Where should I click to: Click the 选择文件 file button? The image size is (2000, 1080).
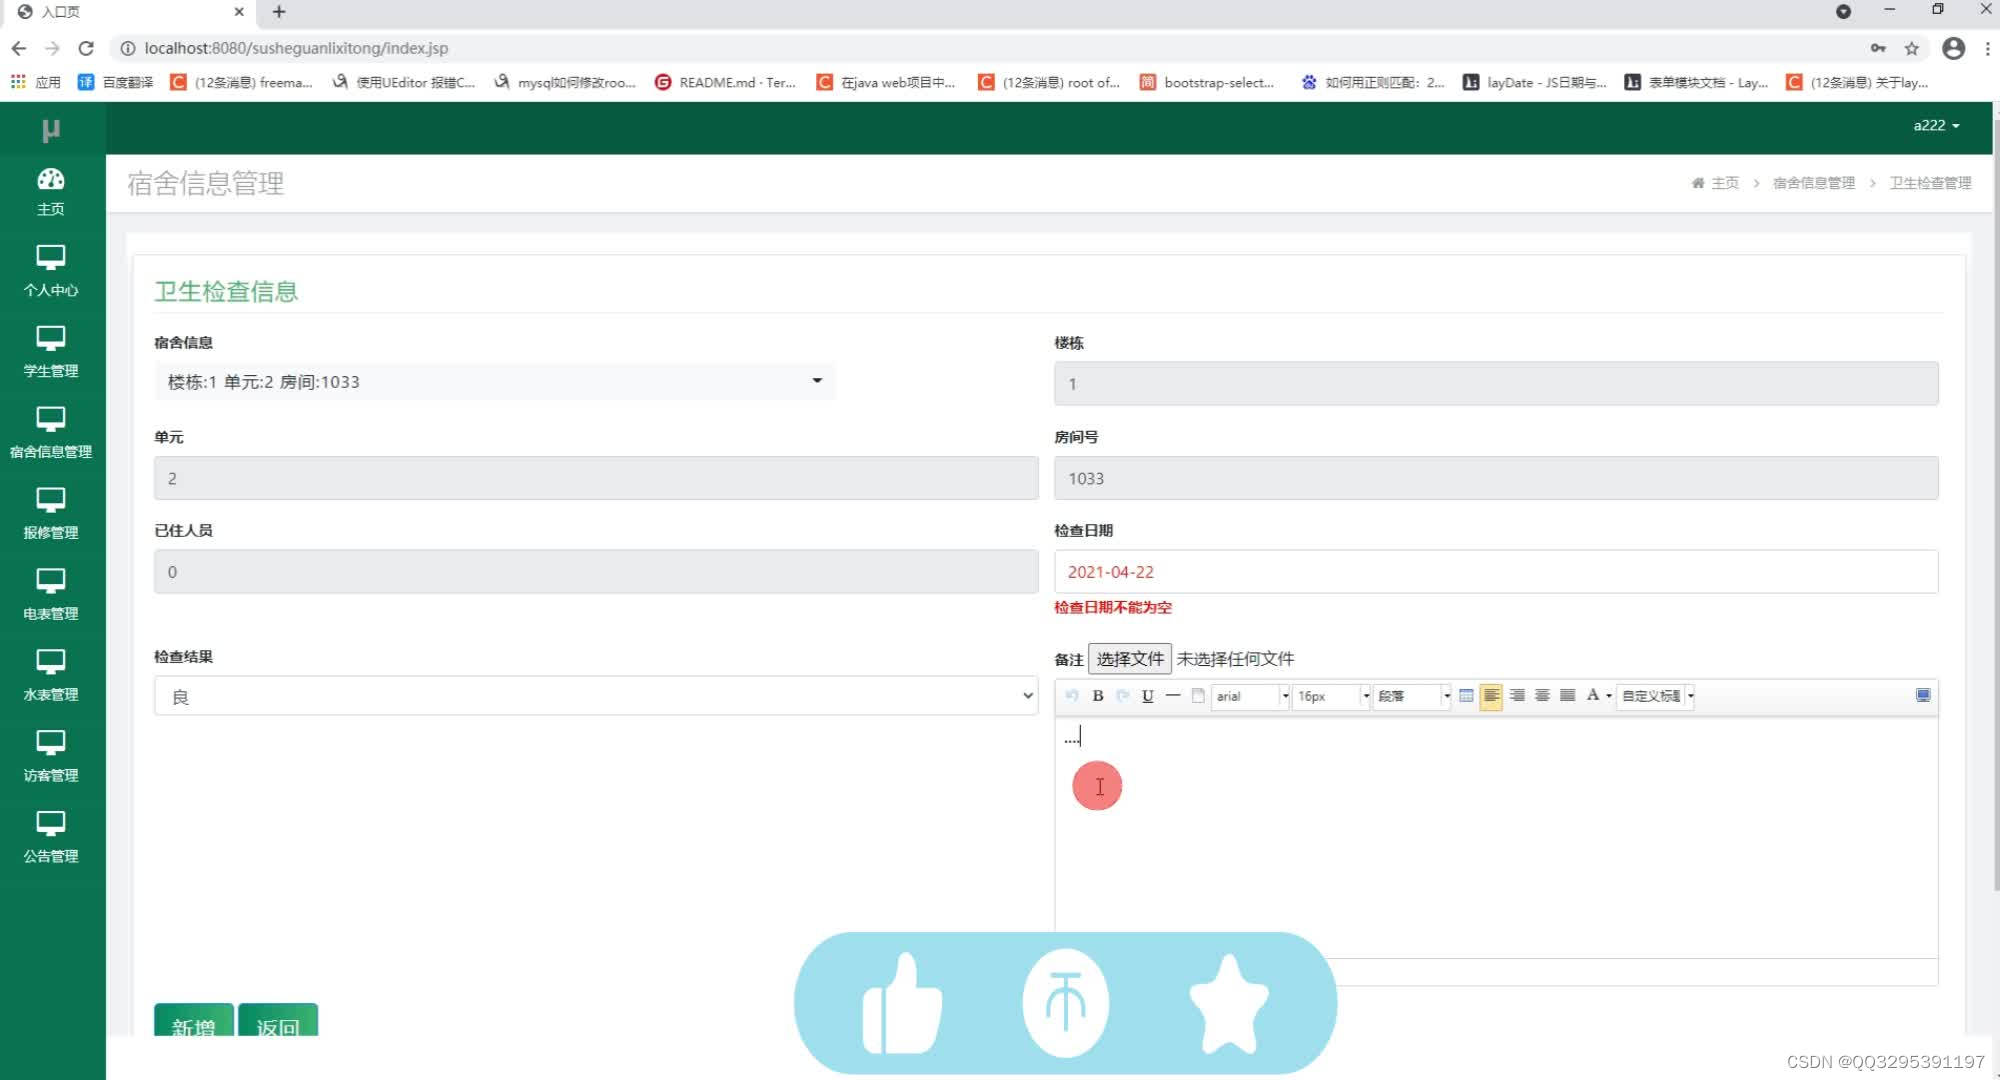[1129, 659]
